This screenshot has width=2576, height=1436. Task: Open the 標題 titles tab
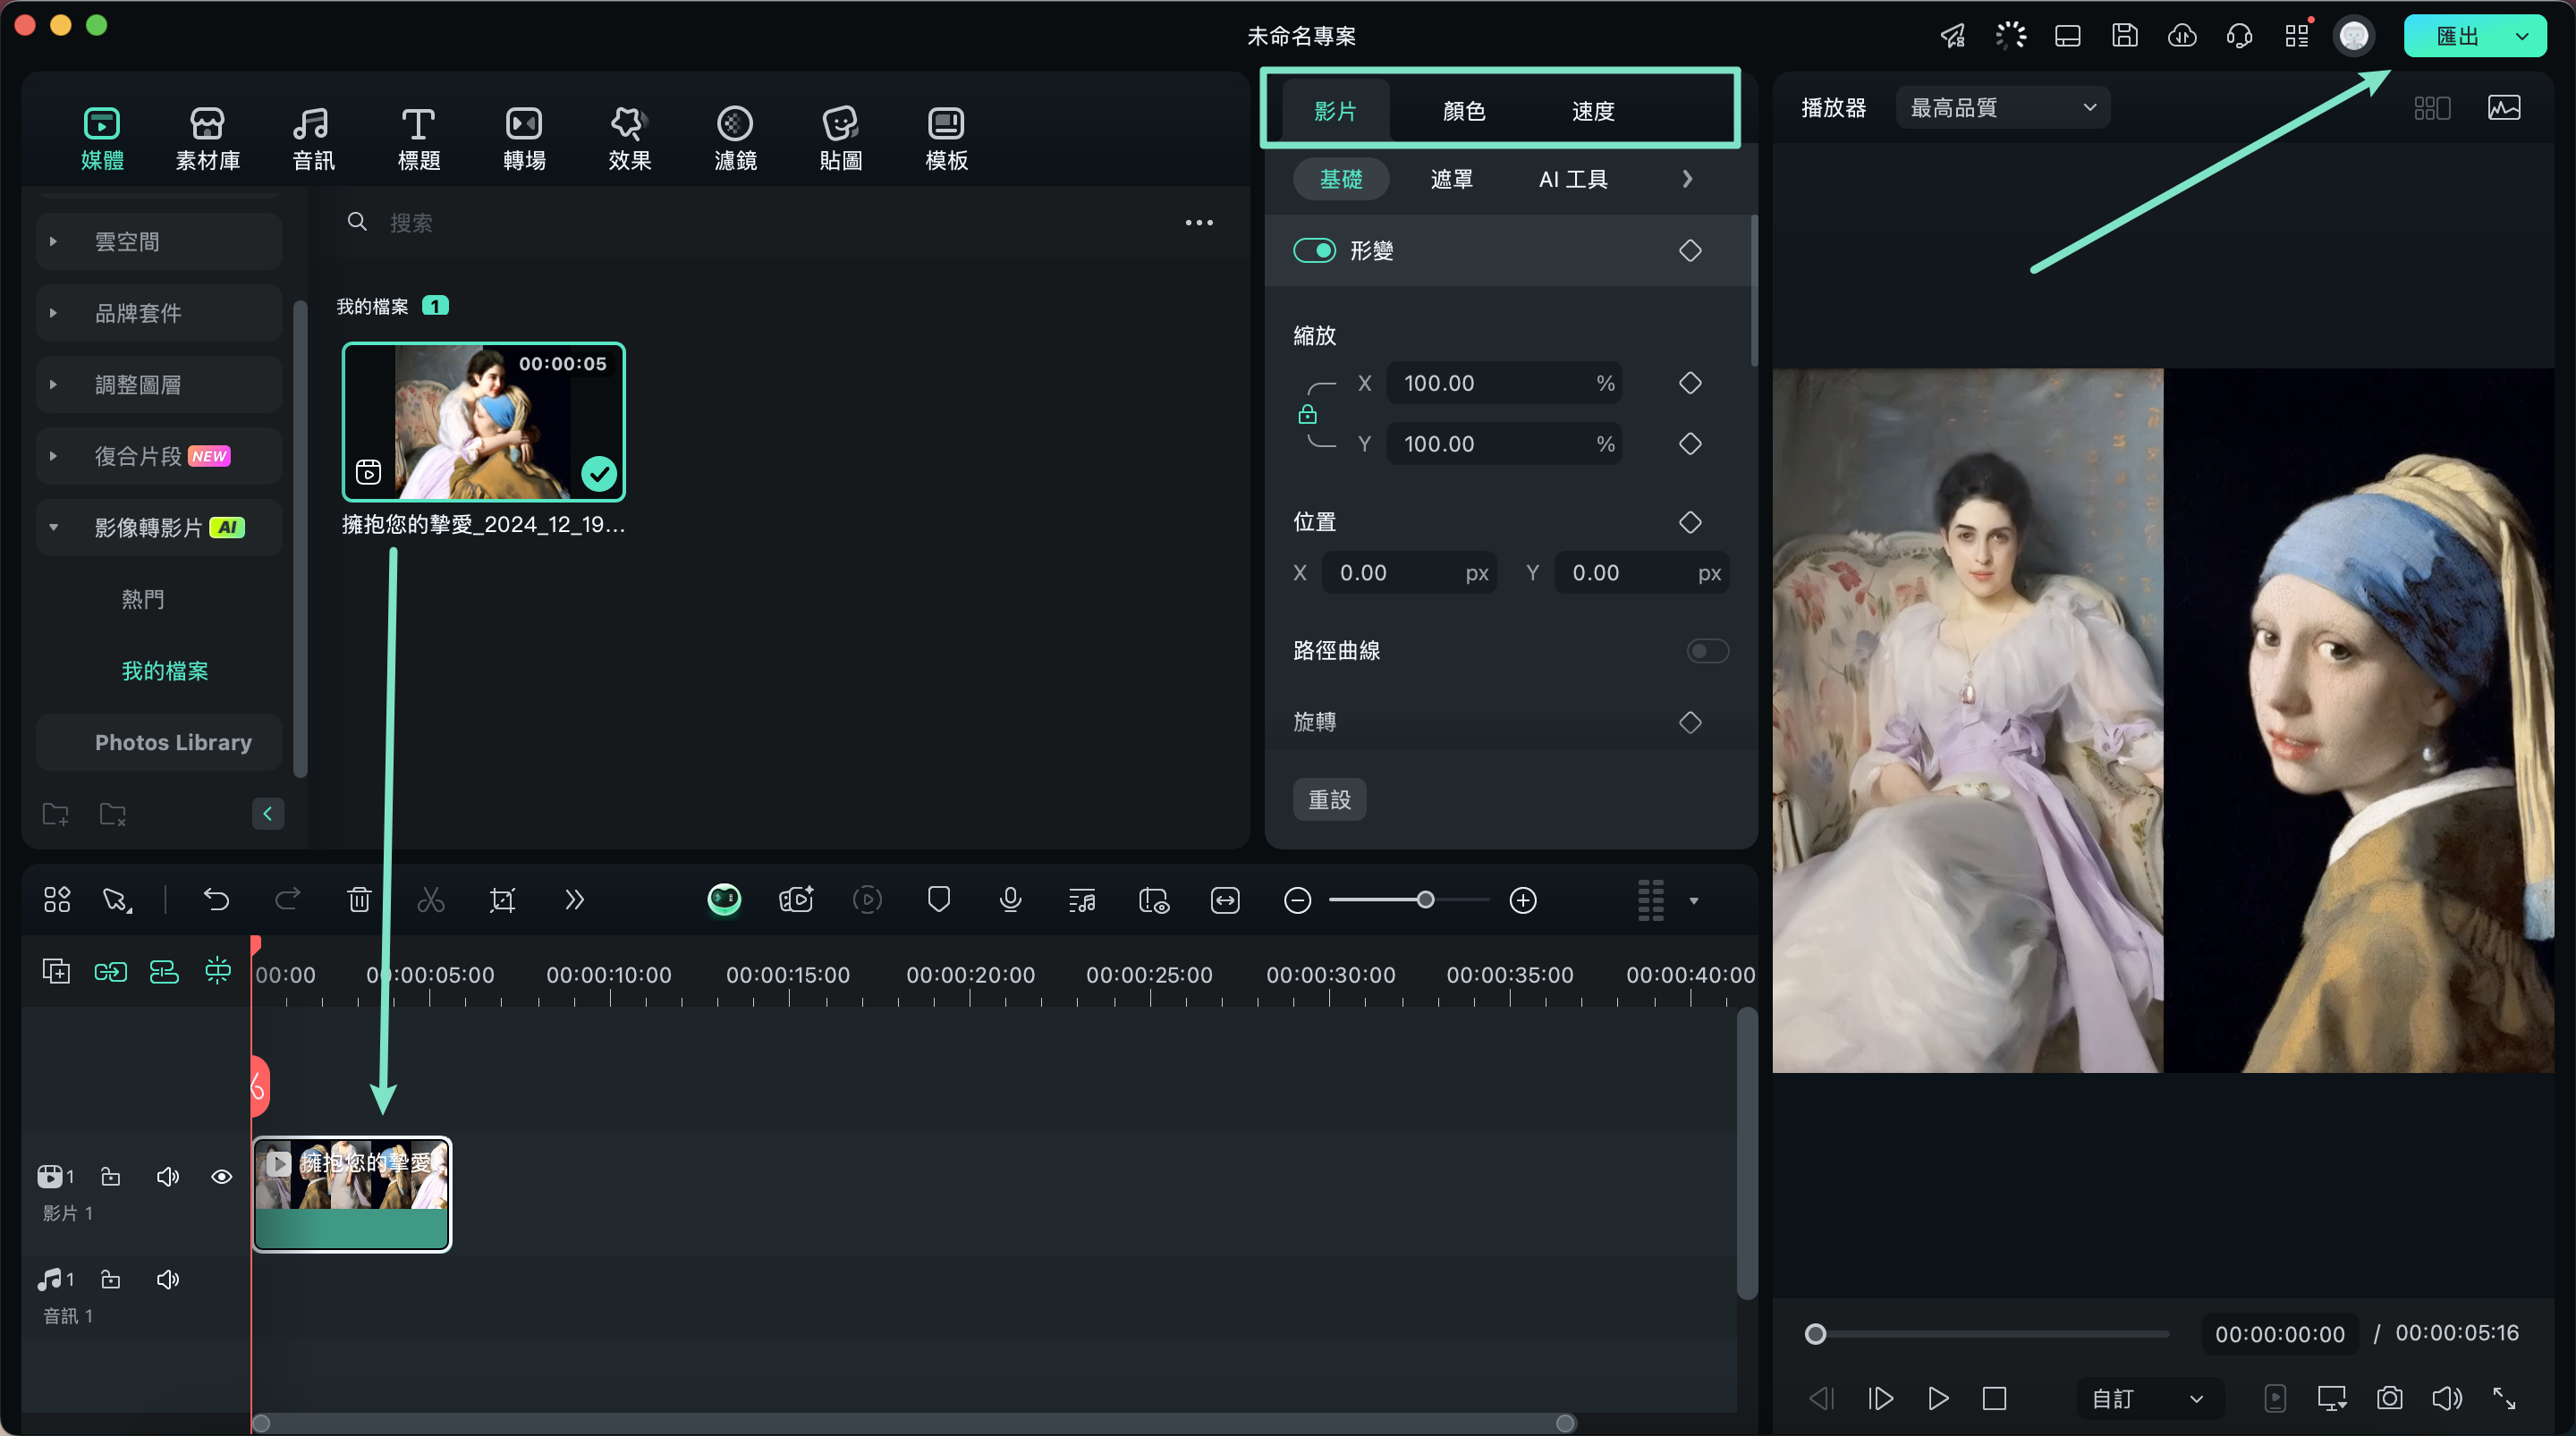[418, 138]
